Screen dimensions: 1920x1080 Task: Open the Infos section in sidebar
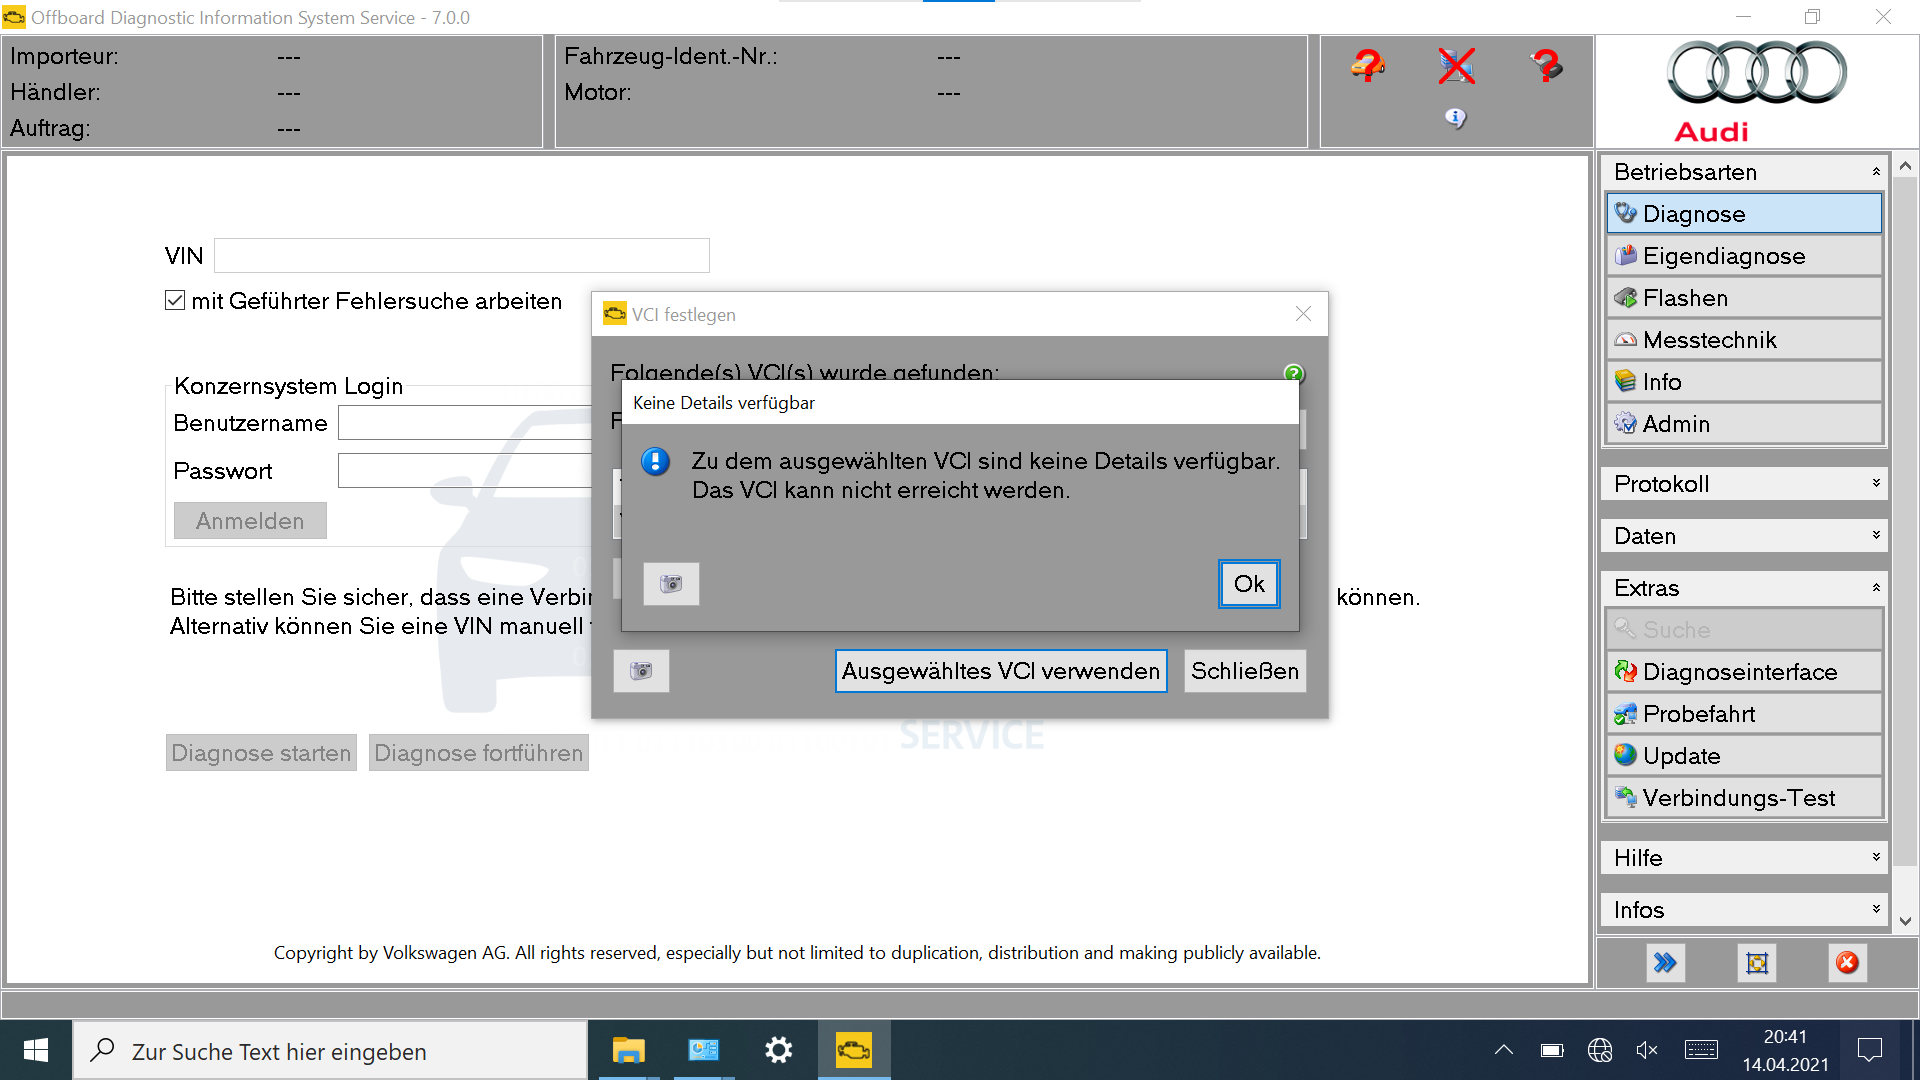point(1743,910)
